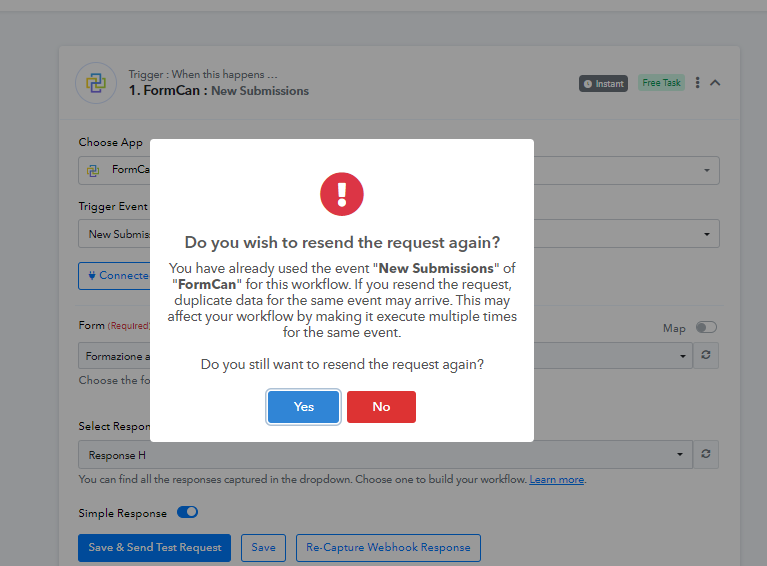The width and height of the screenshot is (767, 566).
Task: Click the dialog heading 'Do you wish to resend the request again?'
Action: (x=342, y=242)
